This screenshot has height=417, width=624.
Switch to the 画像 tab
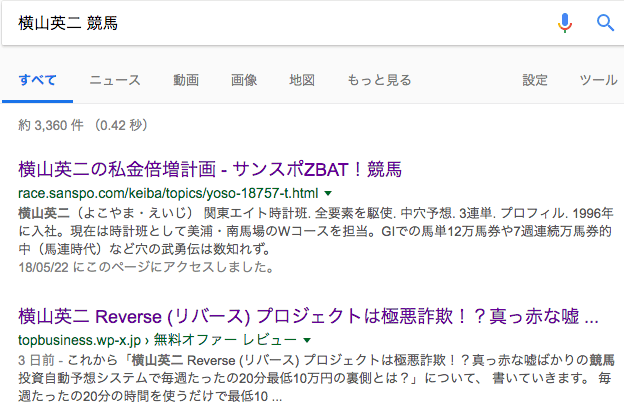pos(244,80)
